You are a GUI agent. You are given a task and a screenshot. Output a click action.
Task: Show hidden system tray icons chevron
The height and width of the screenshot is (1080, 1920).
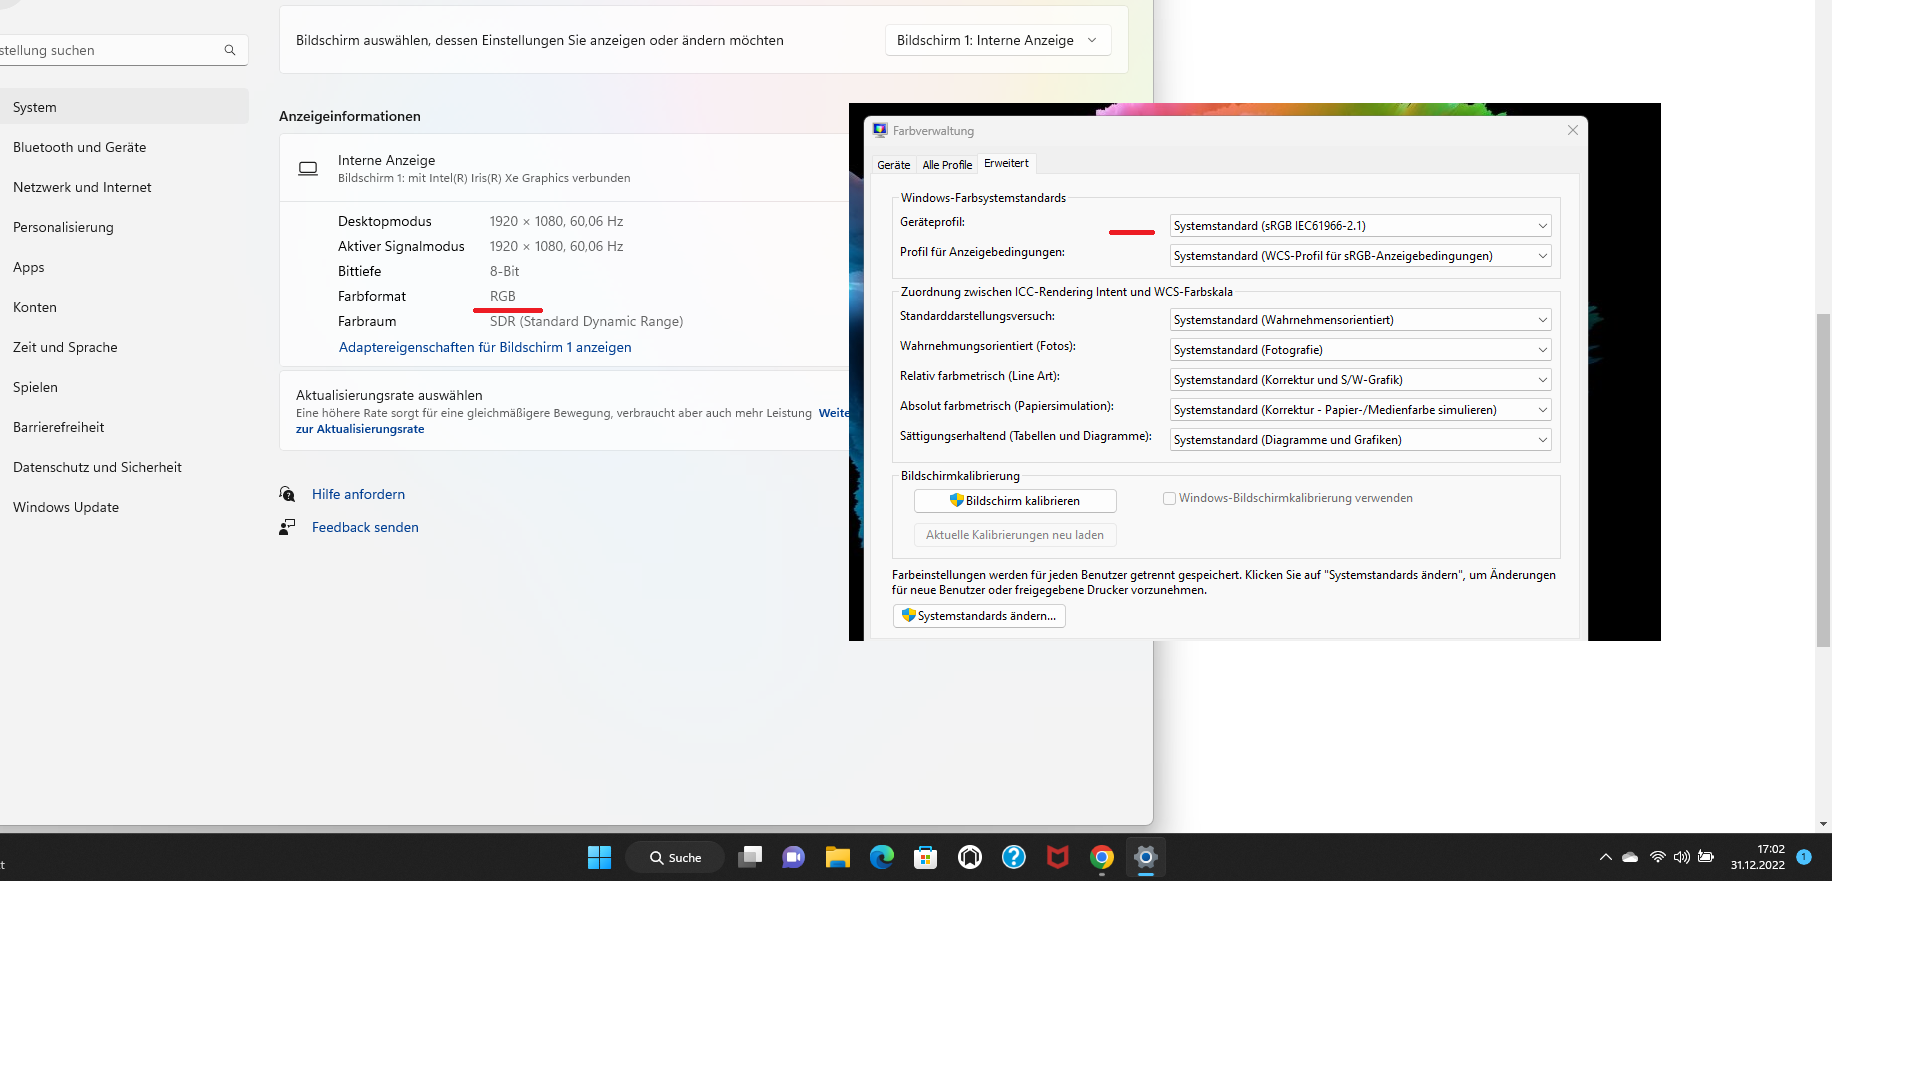(x=1605, y=857)
